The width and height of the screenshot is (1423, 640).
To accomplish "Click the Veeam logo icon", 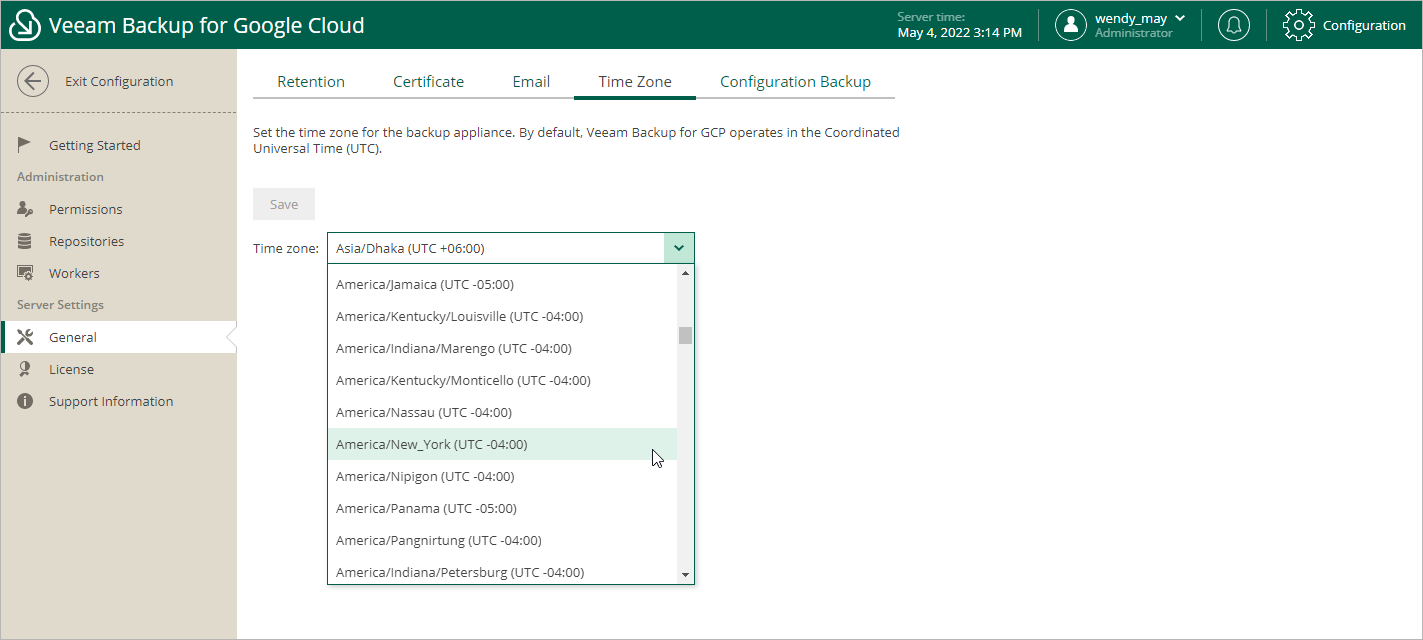I will point(24,25).
